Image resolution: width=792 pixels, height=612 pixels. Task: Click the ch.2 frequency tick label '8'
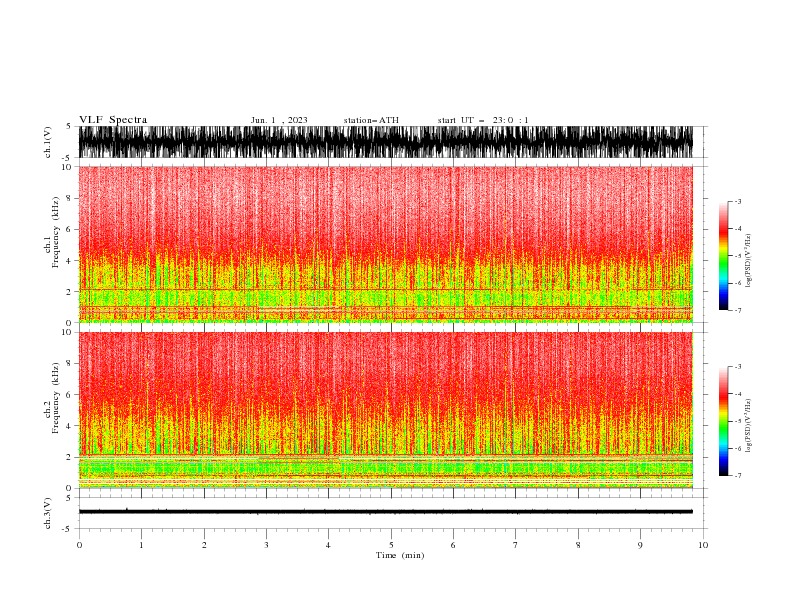(70, 364)
